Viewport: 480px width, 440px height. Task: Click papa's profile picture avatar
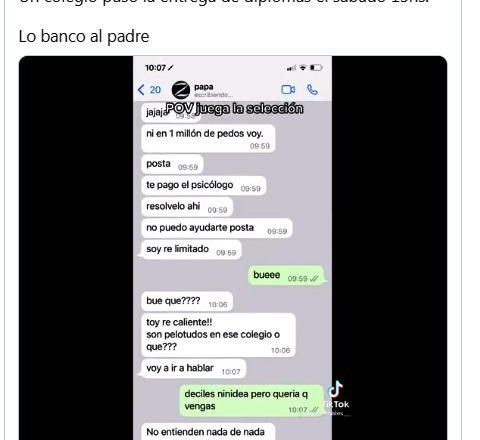pos(181,90)
